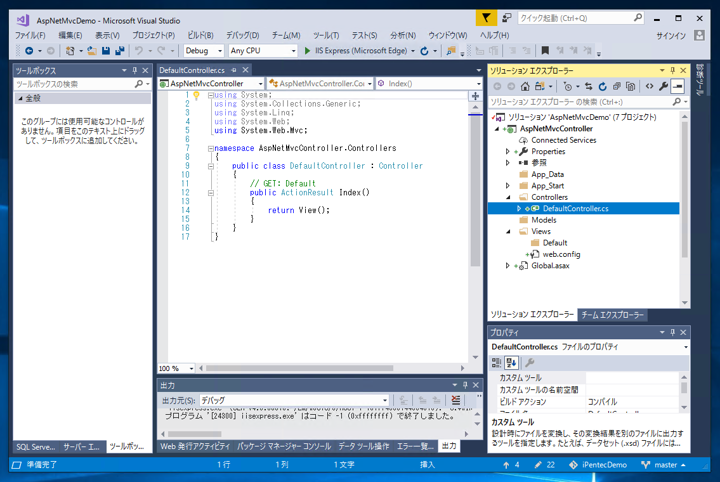
Task: Start IIS Express with the green play button
Action: click(x=307, y=50)
